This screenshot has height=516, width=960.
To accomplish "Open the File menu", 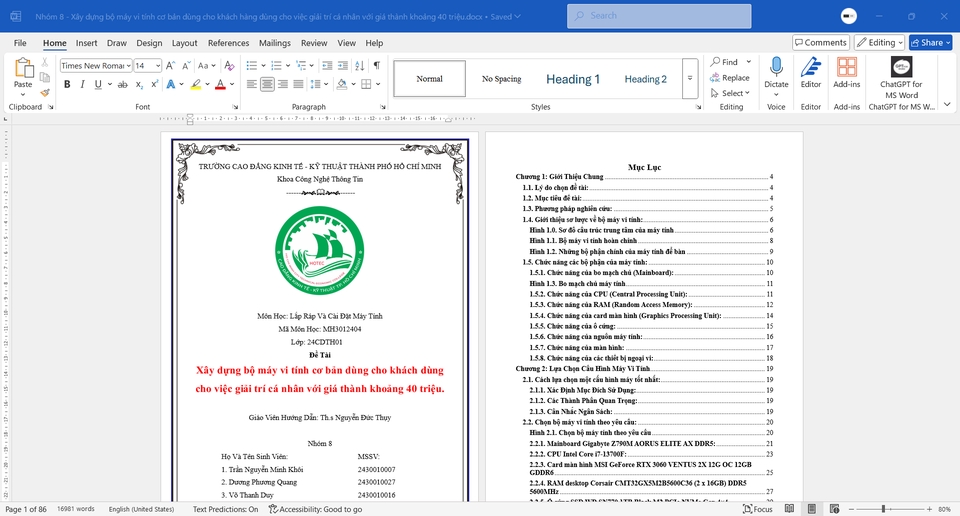I will click(20, 43).
